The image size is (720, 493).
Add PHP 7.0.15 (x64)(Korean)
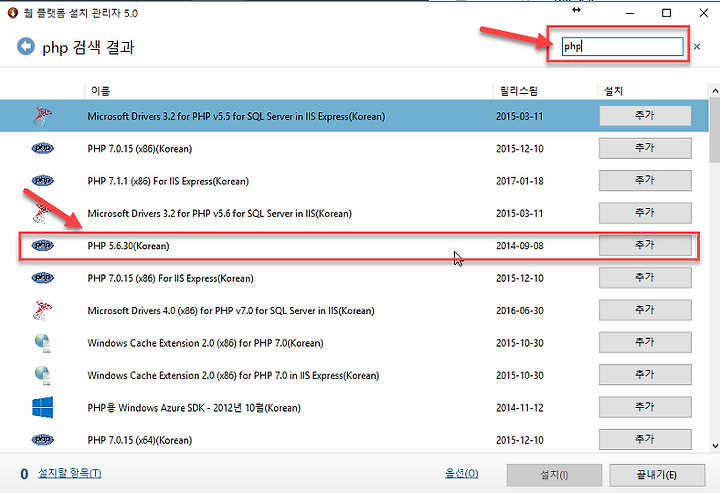pos(645,439)
